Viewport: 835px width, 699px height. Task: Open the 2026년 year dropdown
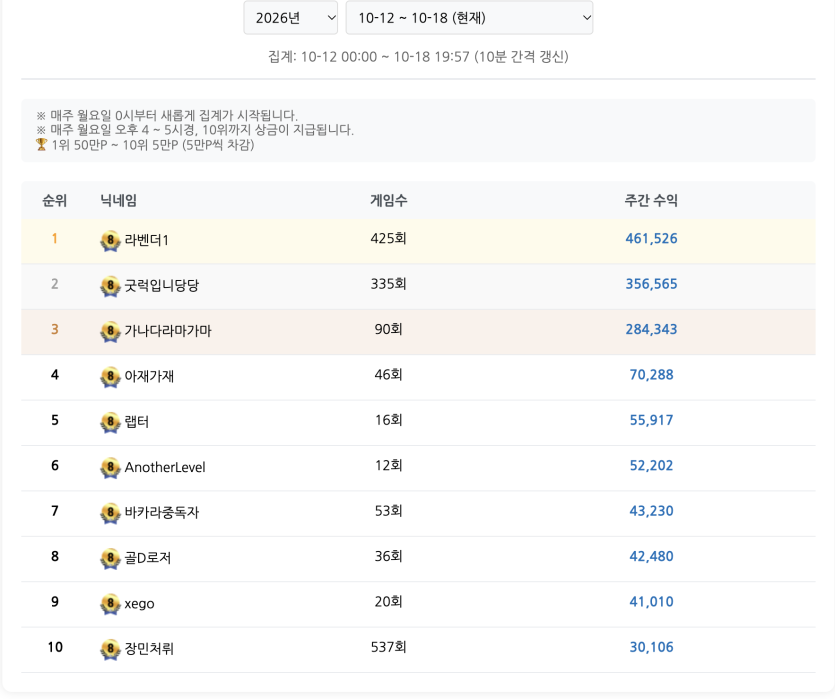click(290, 18)
